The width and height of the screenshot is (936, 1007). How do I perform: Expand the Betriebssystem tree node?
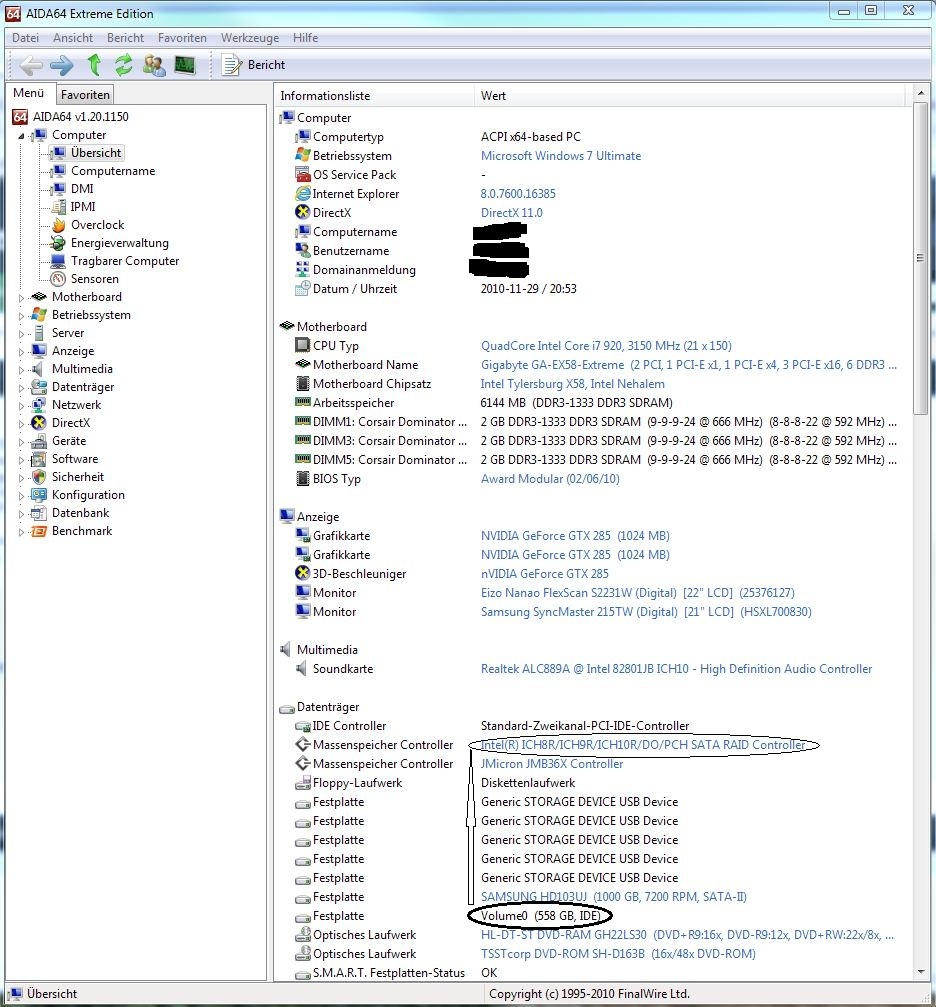click(x=21, y=315)
